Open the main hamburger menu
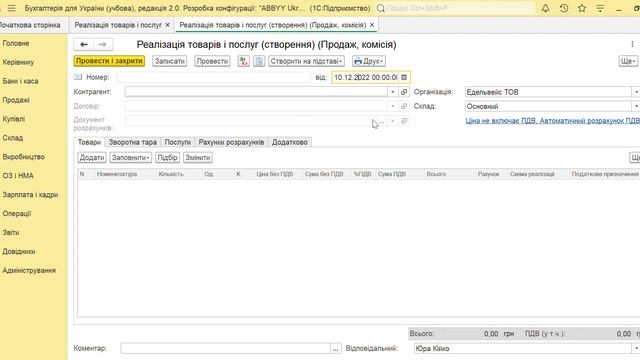This screenshot has height=360, width=640. click(x=11, y=8)
